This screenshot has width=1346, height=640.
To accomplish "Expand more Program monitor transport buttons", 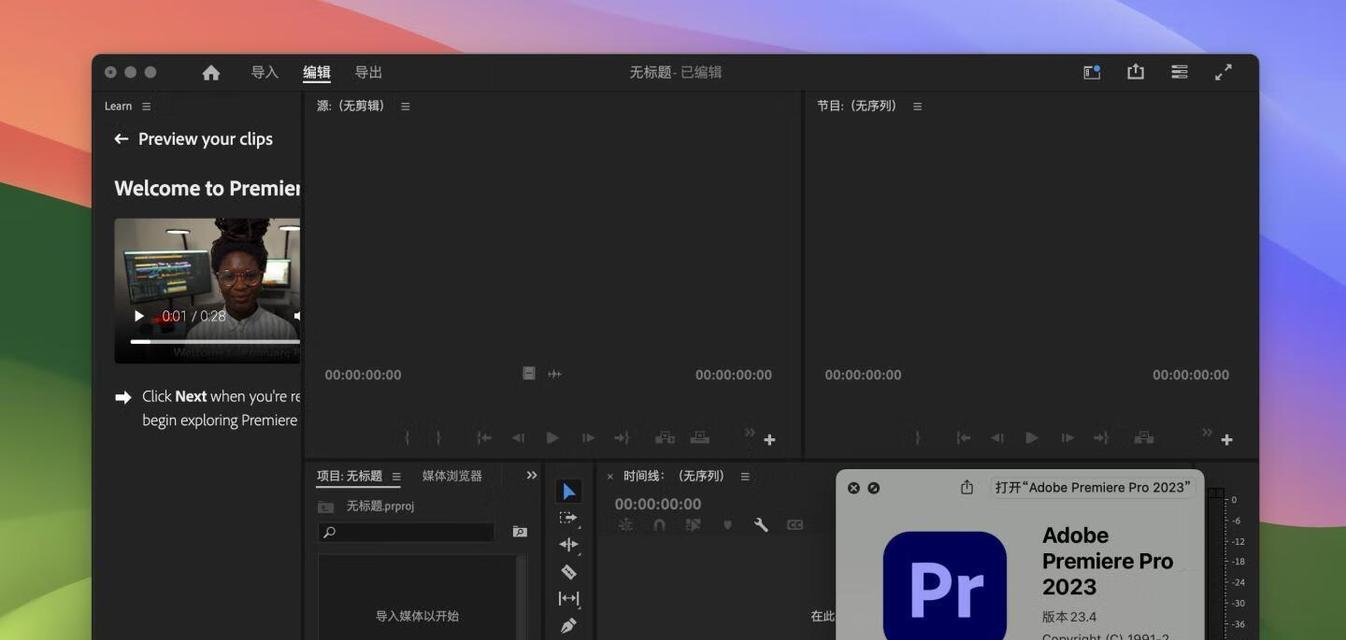I will (x=1207, y=432).
